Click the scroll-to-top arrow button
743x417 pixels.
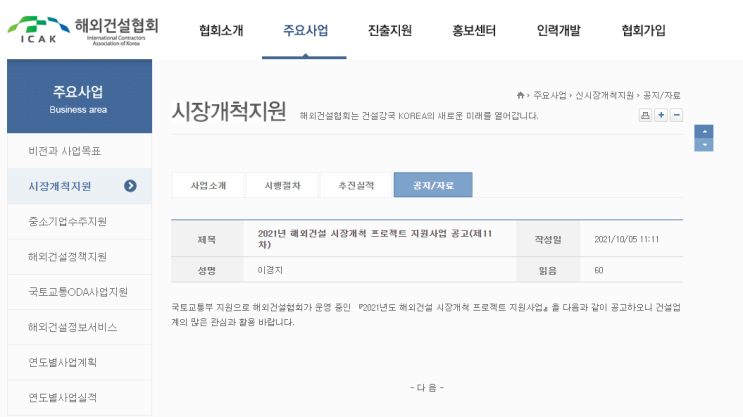[704, 131]
